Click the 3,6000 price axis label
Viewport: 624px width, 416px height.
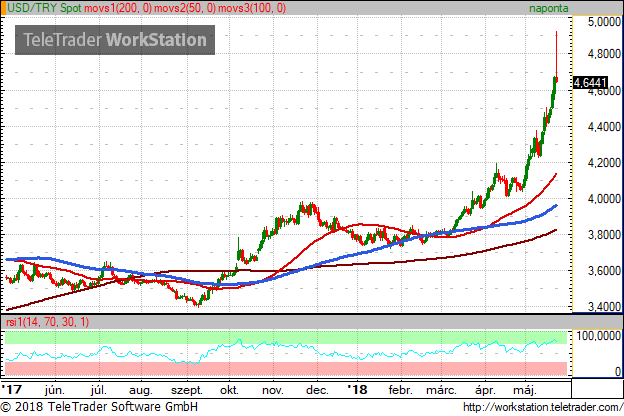604,271
